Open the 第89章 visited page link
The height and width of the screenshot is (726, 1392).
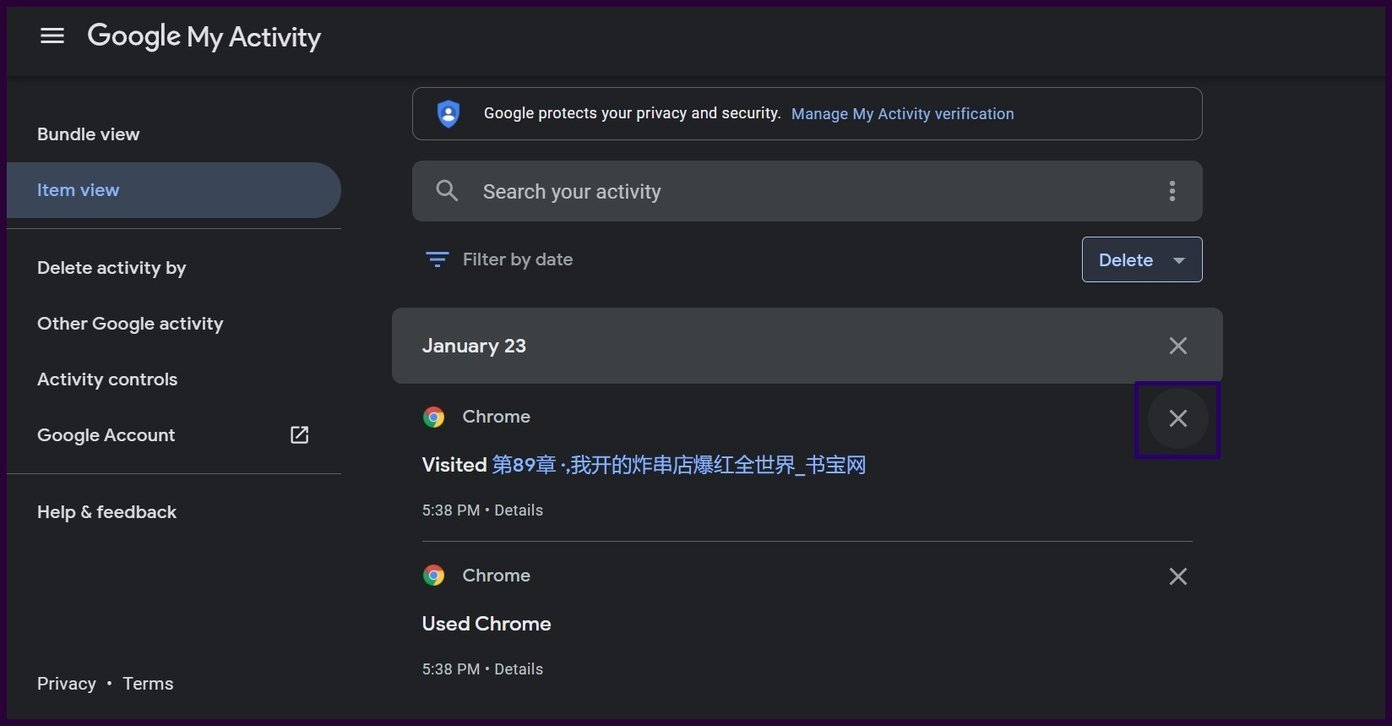[679, 465]
